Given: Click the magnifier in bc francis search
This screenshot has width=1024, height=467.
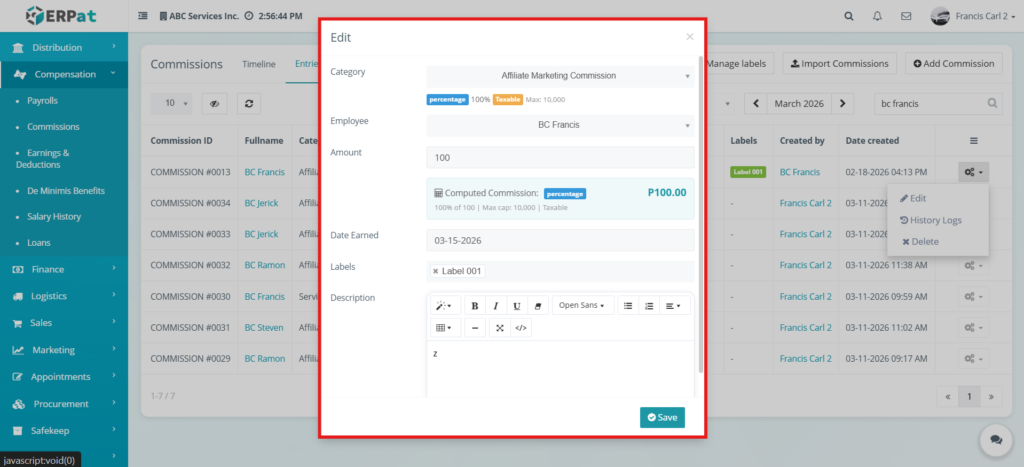Looking at the screenshot, I should click(992, 103).
